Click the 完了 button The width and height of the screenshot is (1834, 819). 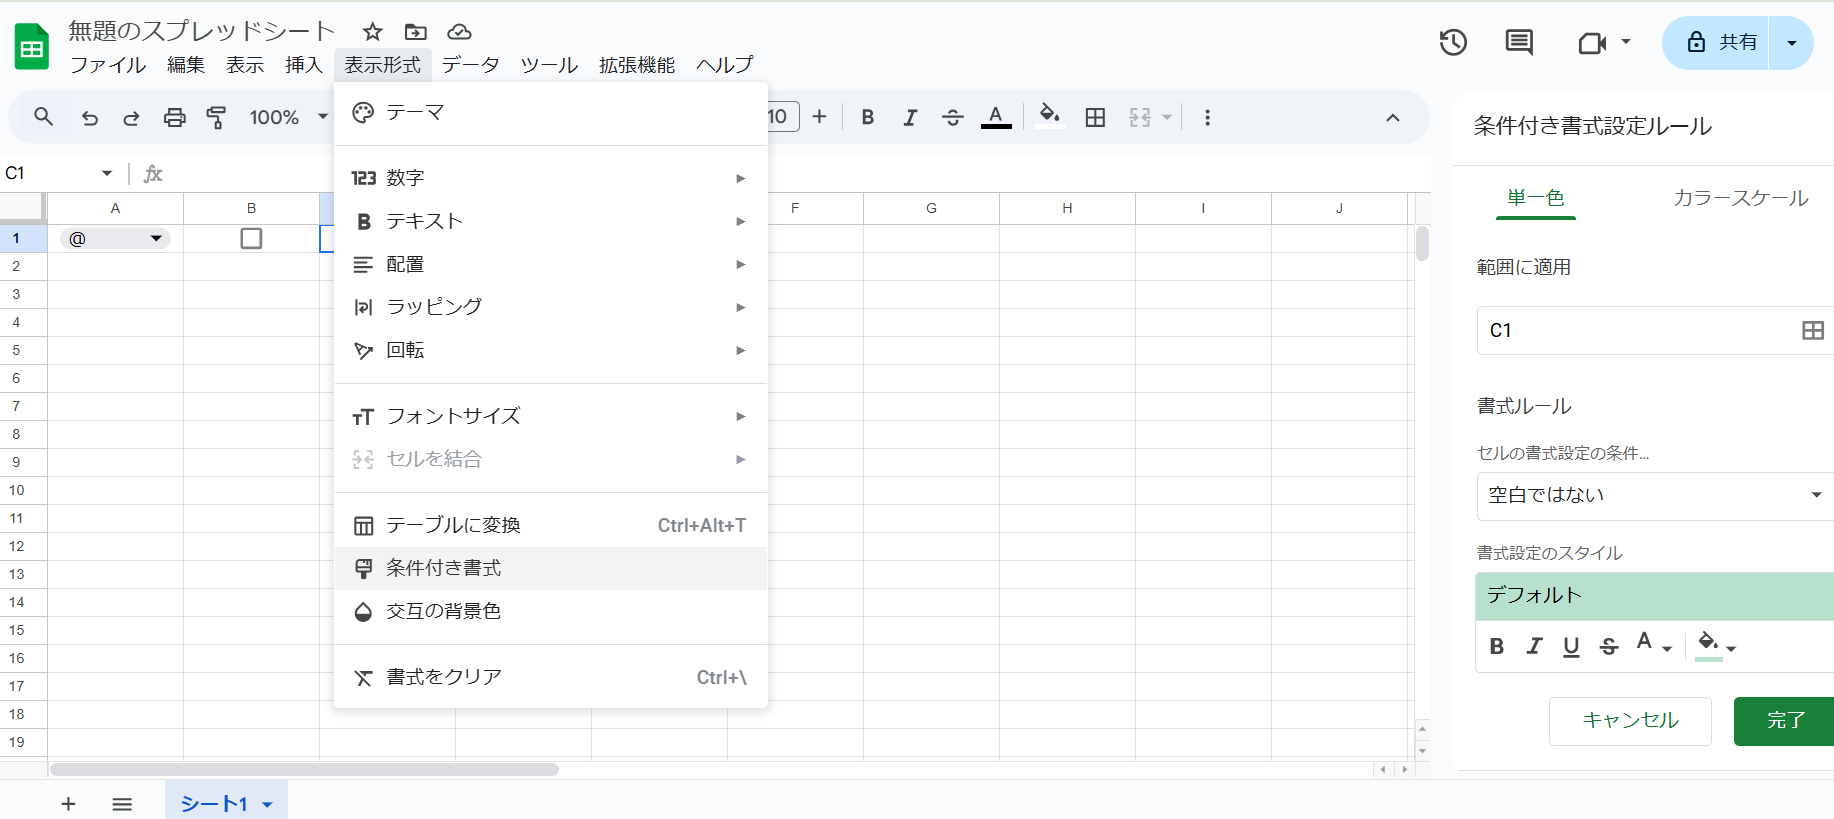point(1785,721)
